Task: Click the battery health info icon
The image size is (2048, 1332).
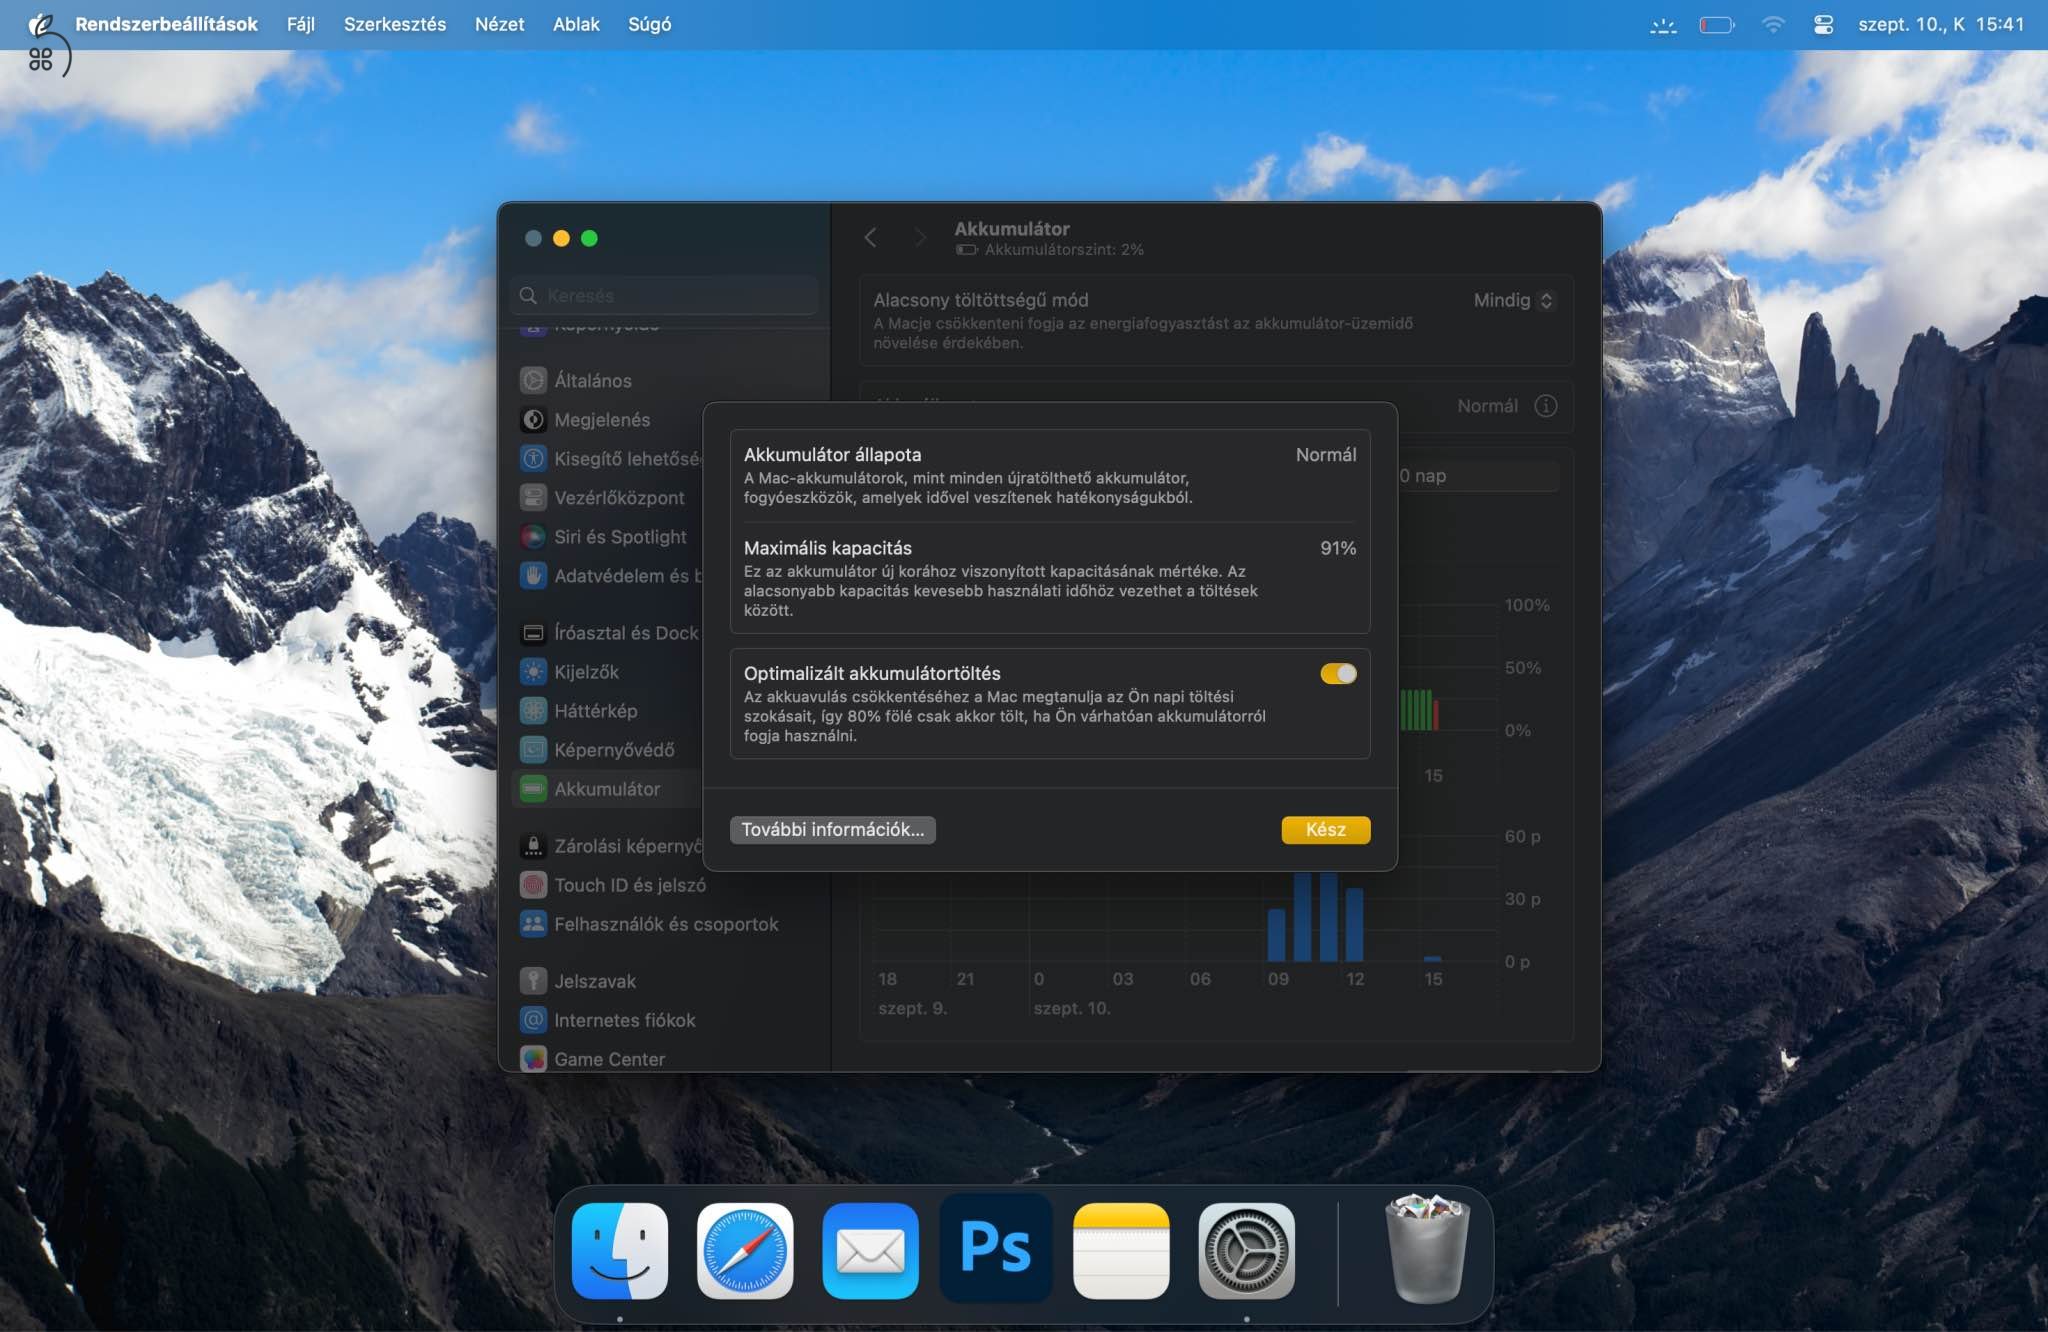Action: click(1545, 405)
